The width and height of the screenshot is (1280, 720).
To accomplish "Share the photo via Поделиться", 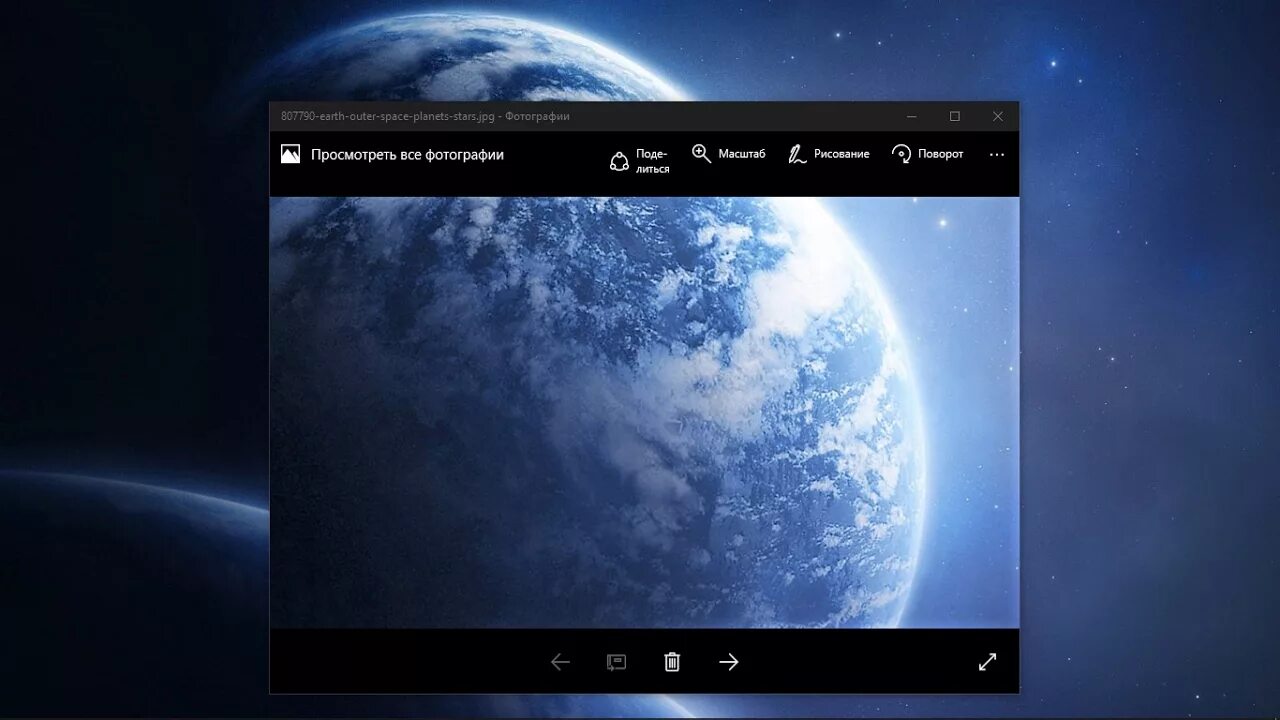I will pos(640,161).
